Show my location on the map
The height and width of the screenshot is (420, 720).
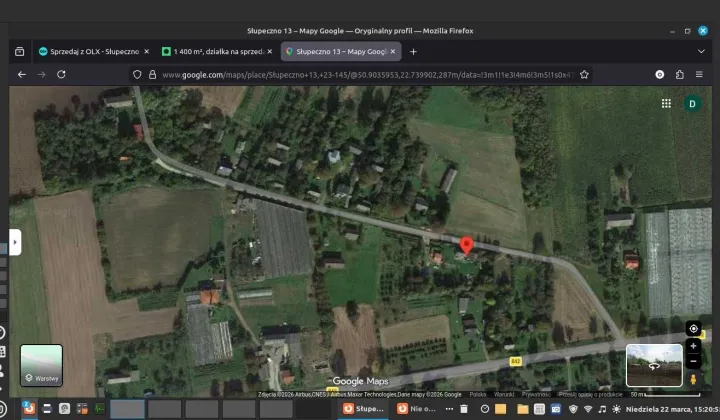click(693, 329)
